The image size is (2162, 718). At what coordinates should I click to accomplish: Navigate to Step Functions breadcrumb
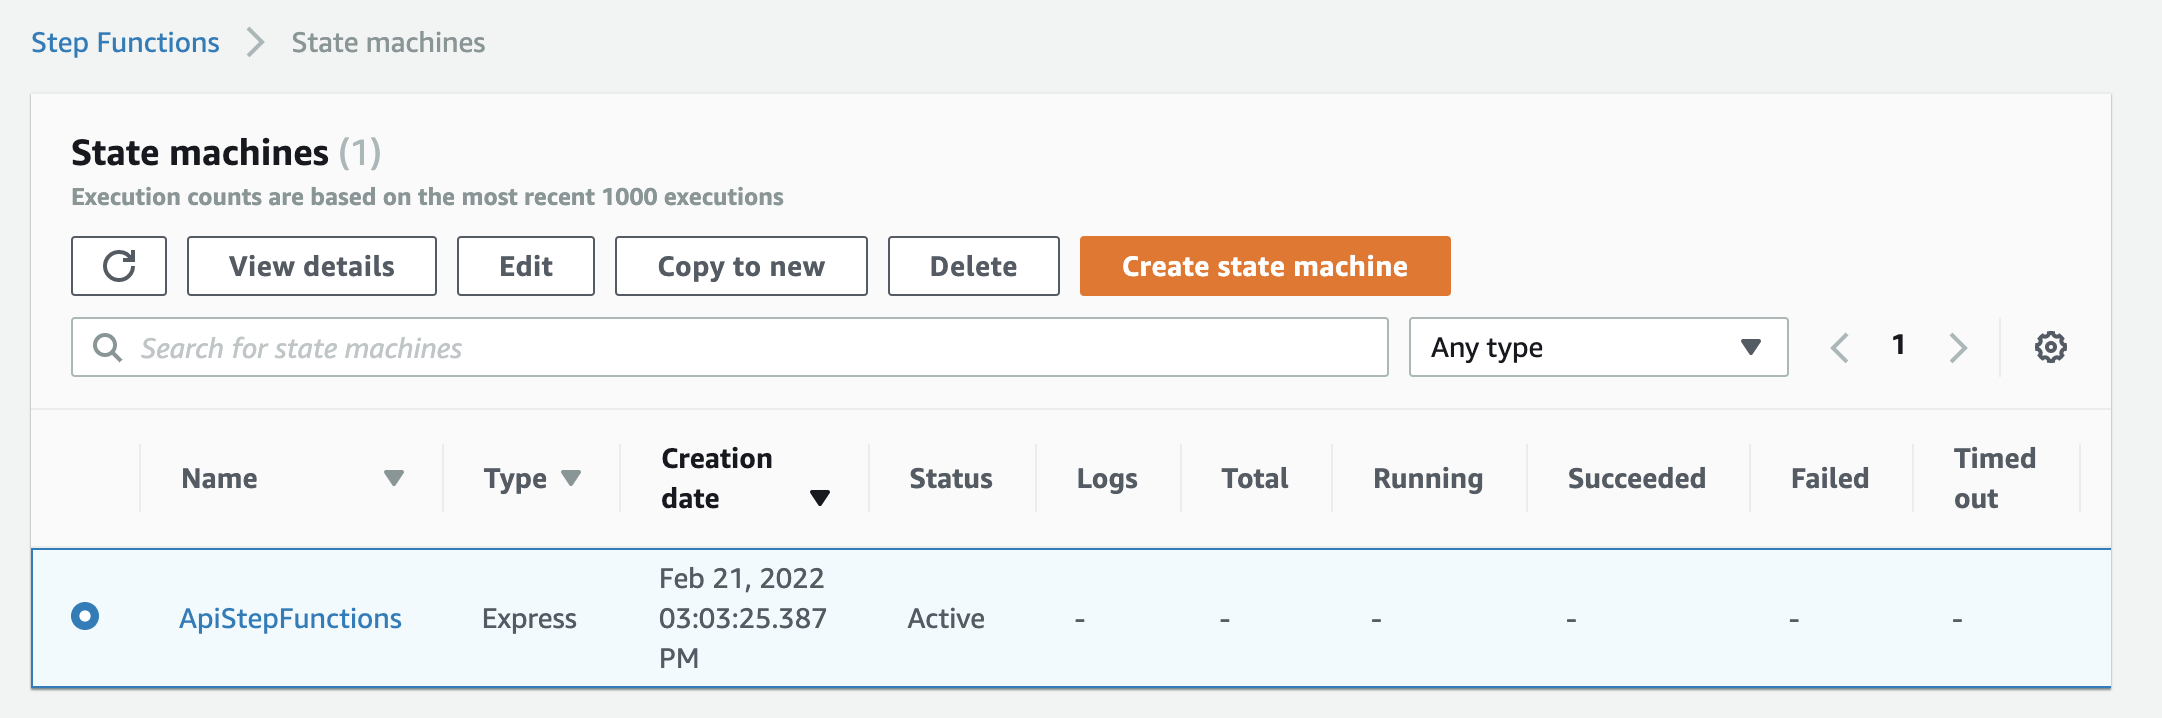125,42
